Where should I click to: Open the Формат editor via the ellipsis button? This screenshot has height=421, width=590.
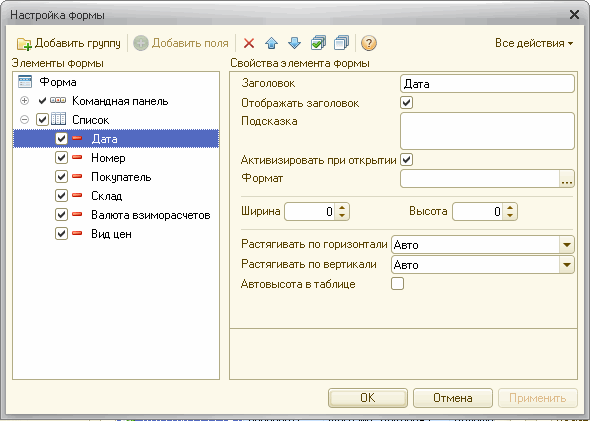[567, 179]
